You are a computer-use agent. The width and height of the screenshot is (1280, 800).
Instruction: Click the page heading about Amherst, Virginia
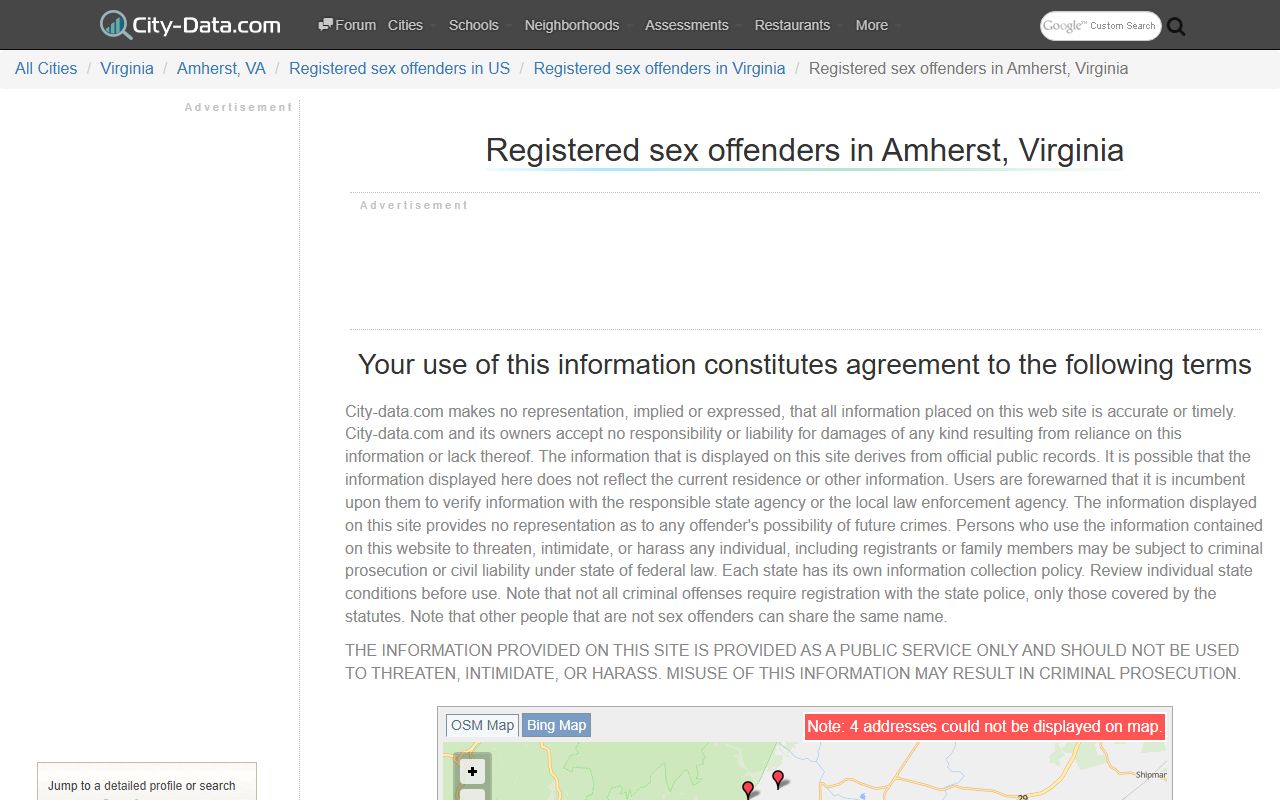pos(805,150)
